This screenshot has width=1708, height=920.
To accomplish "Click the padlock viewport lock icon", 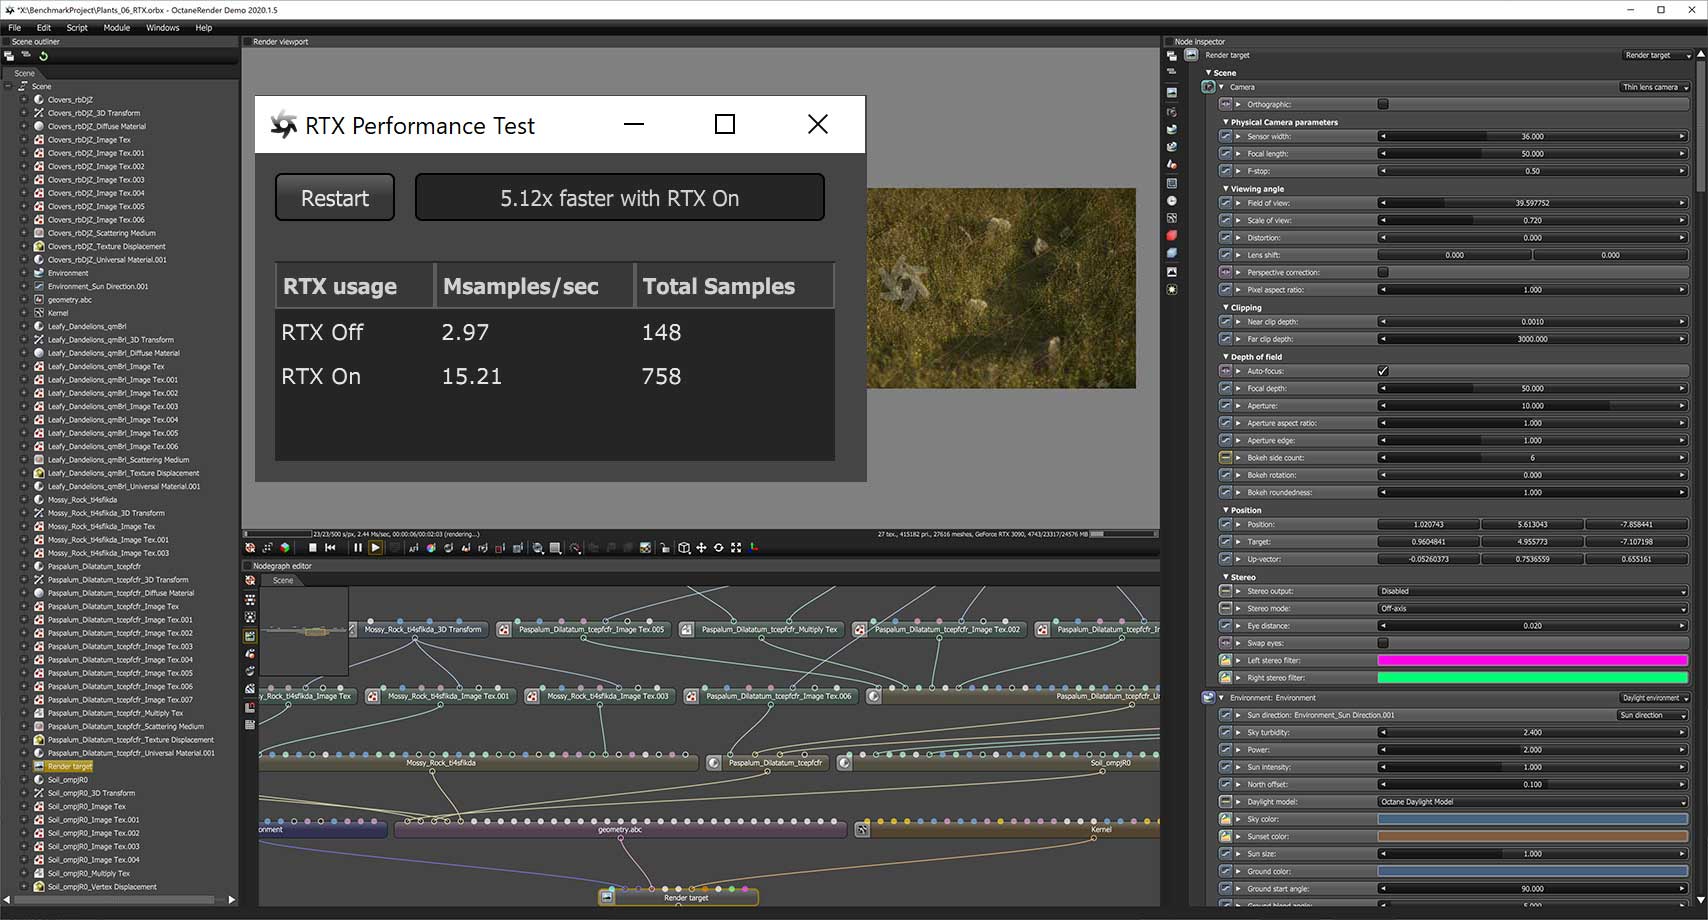I will click(x=665, y=548).
